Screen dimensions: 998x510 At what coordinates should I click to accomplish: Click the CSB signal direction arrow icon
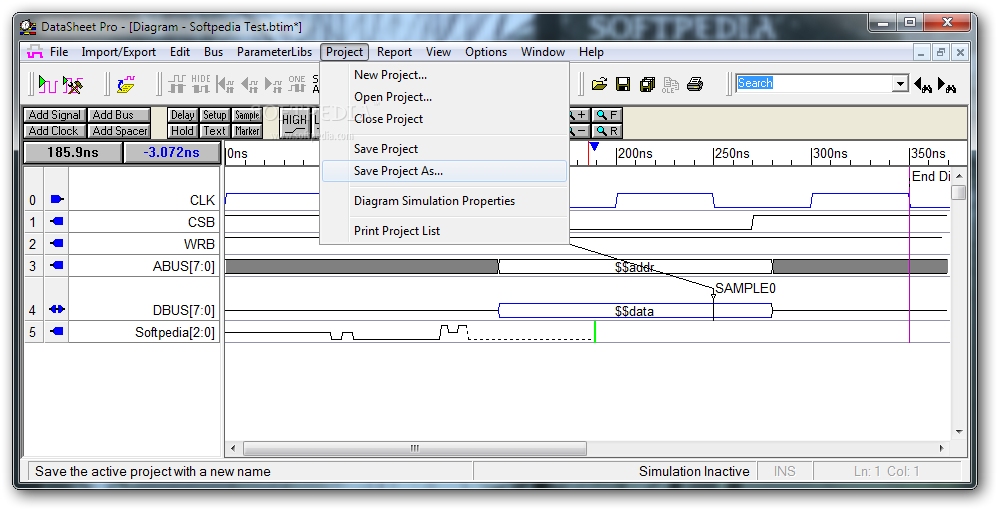click(57, 222)
